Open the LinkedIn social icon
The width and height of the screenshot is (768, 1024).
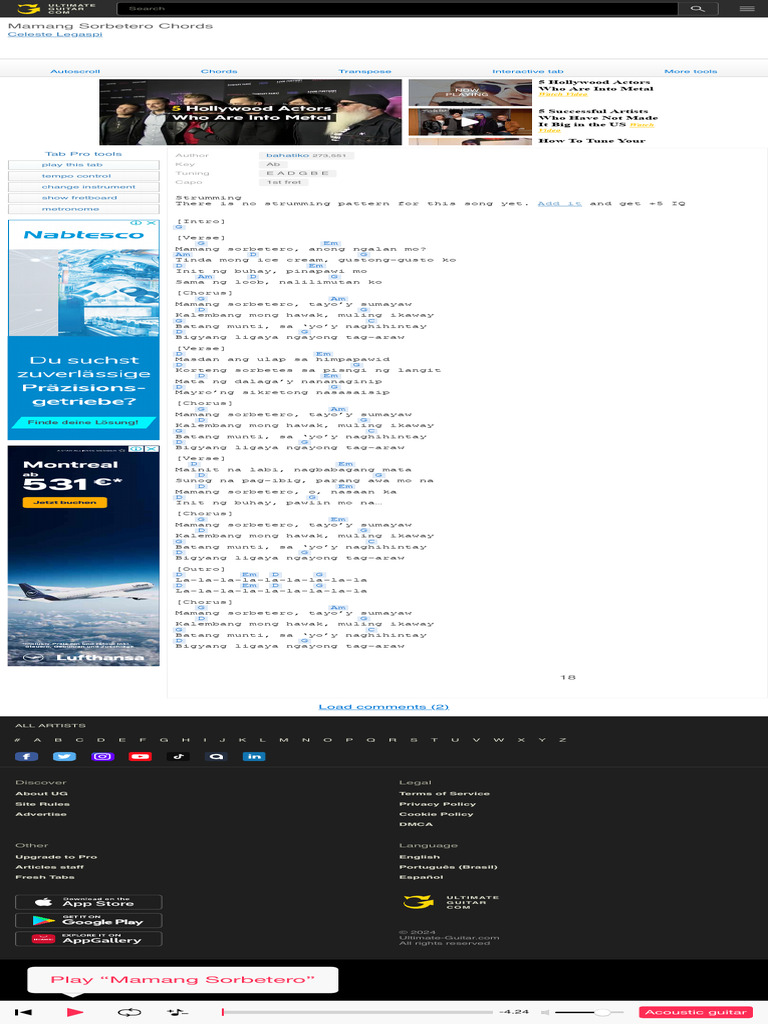point(254,756)
